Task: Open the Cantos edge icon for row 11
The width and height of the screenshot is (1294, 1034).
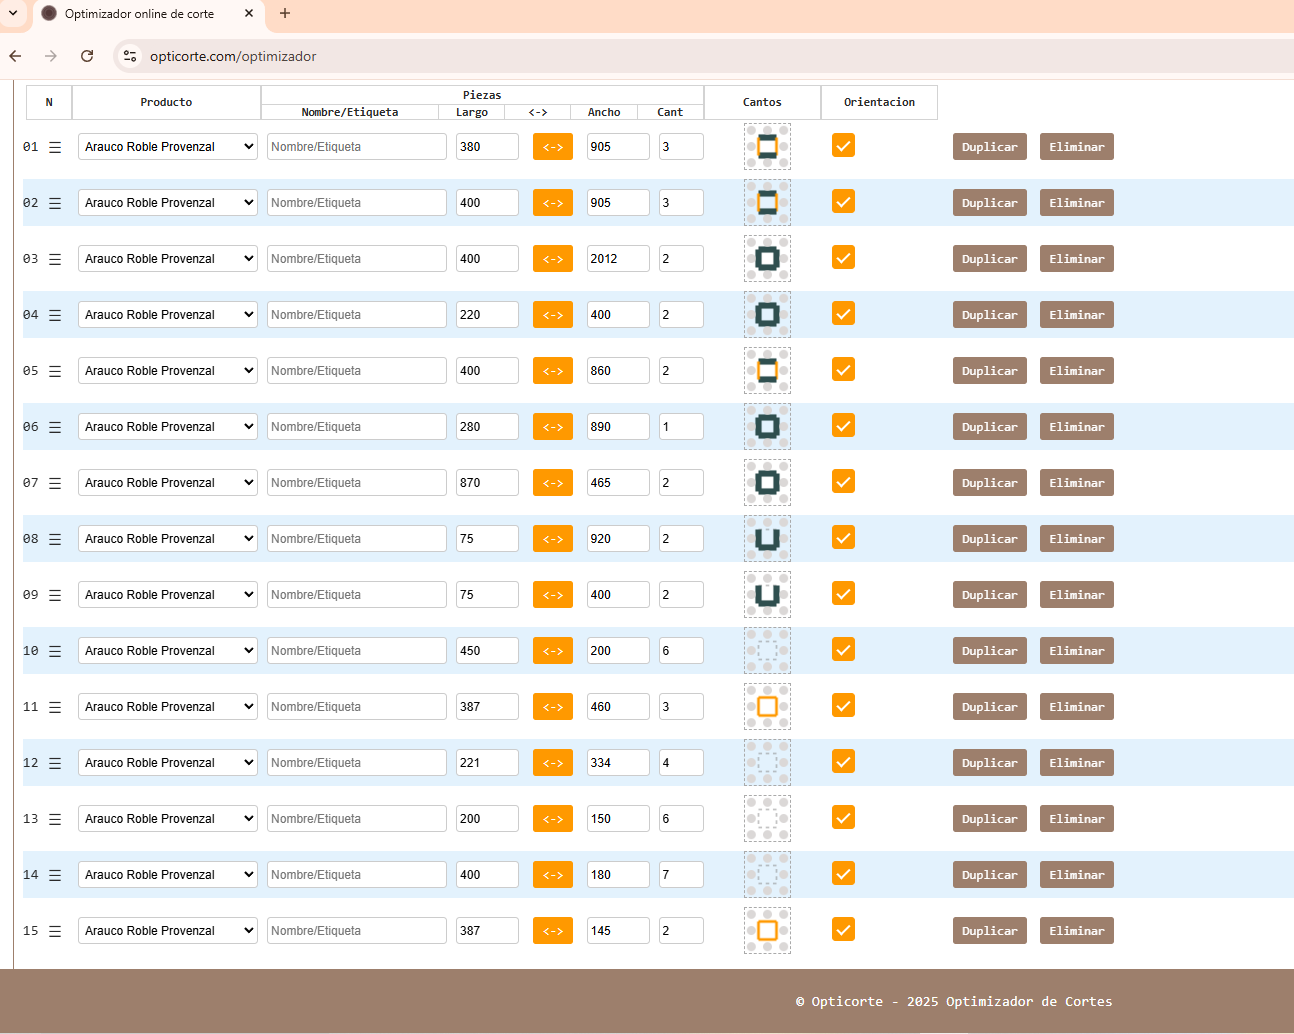Action: [x=767, y=707]
